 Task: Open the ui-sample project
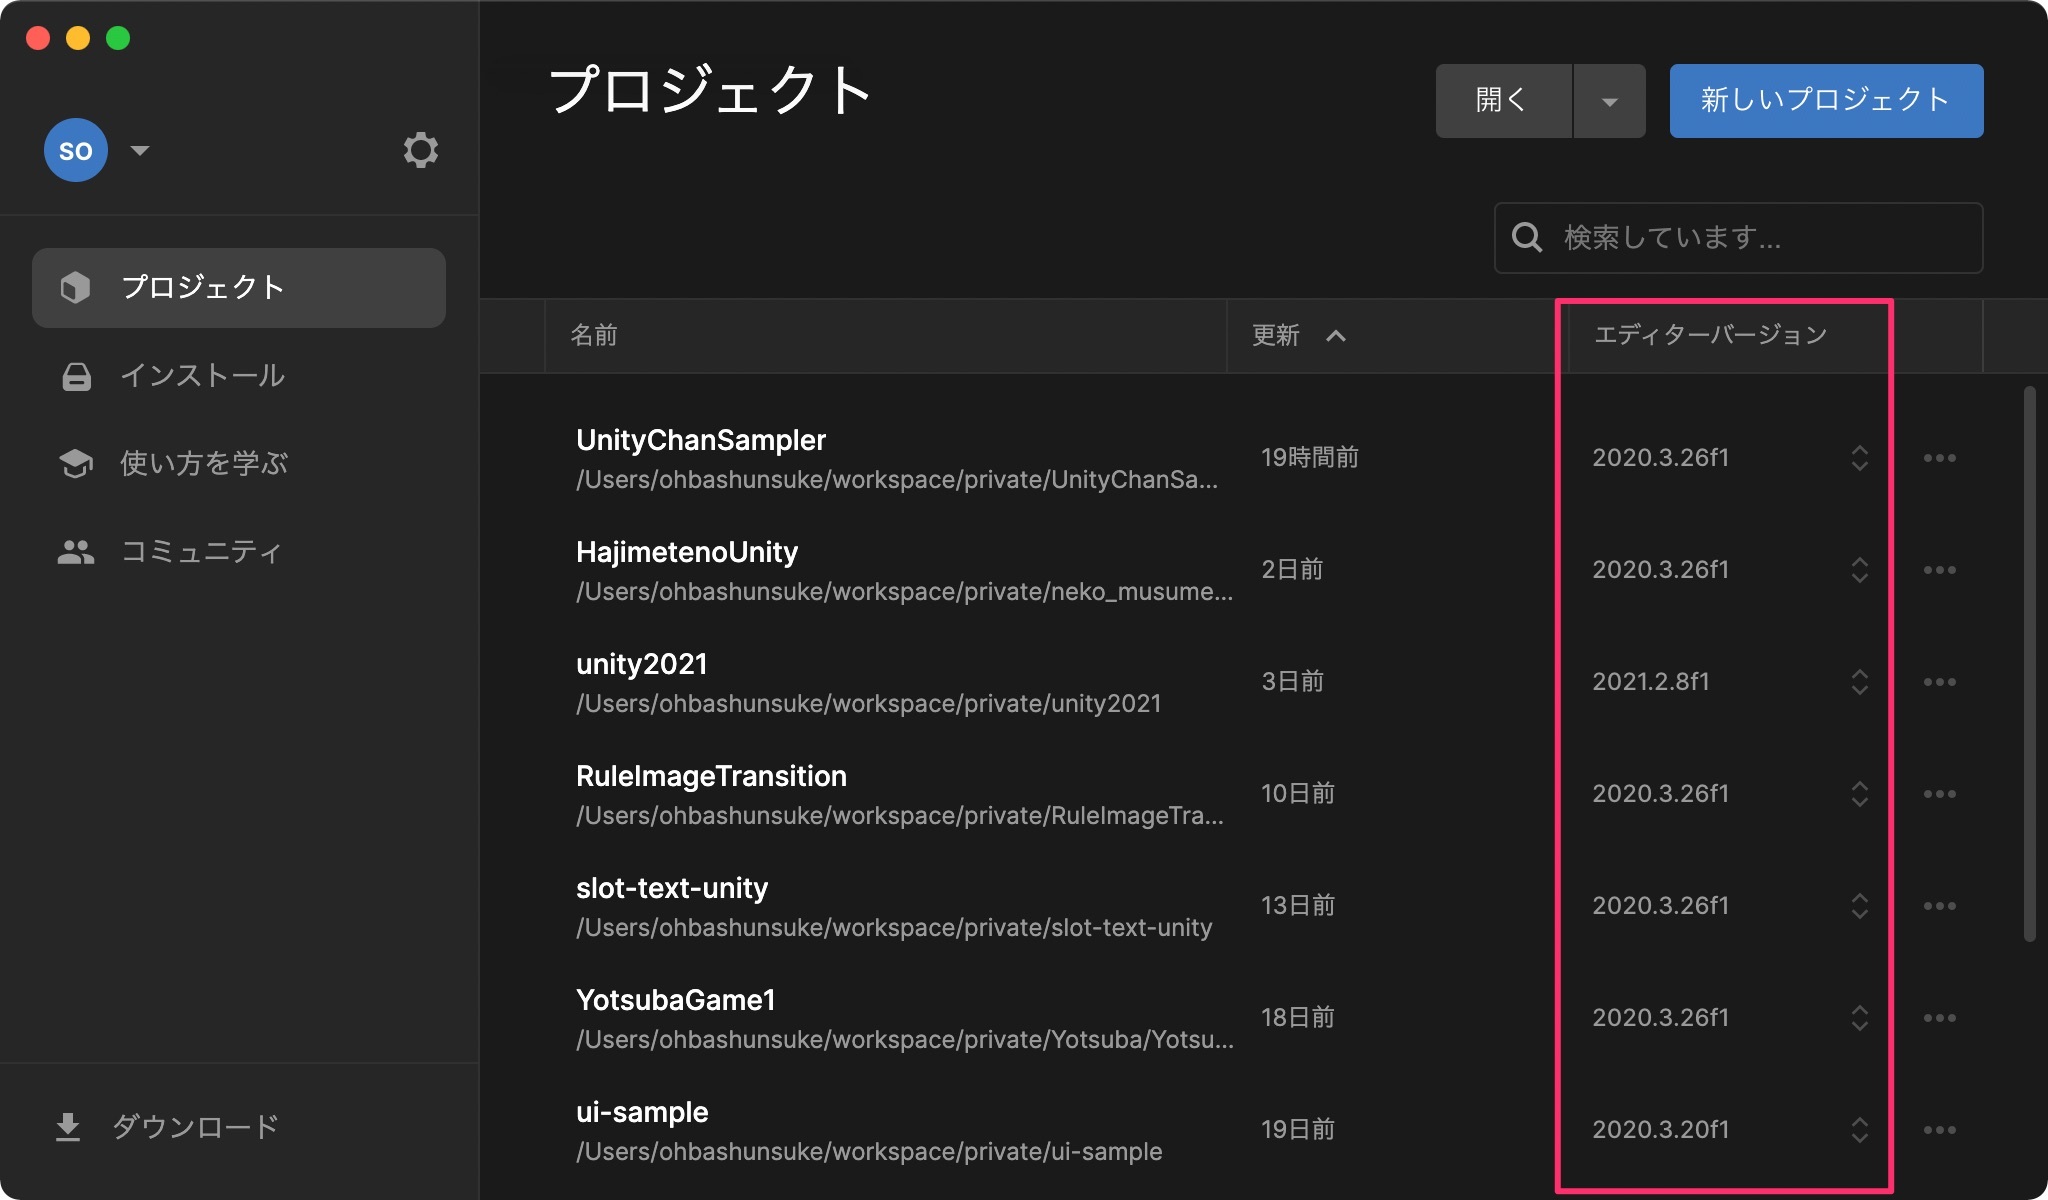[642, 1112]
